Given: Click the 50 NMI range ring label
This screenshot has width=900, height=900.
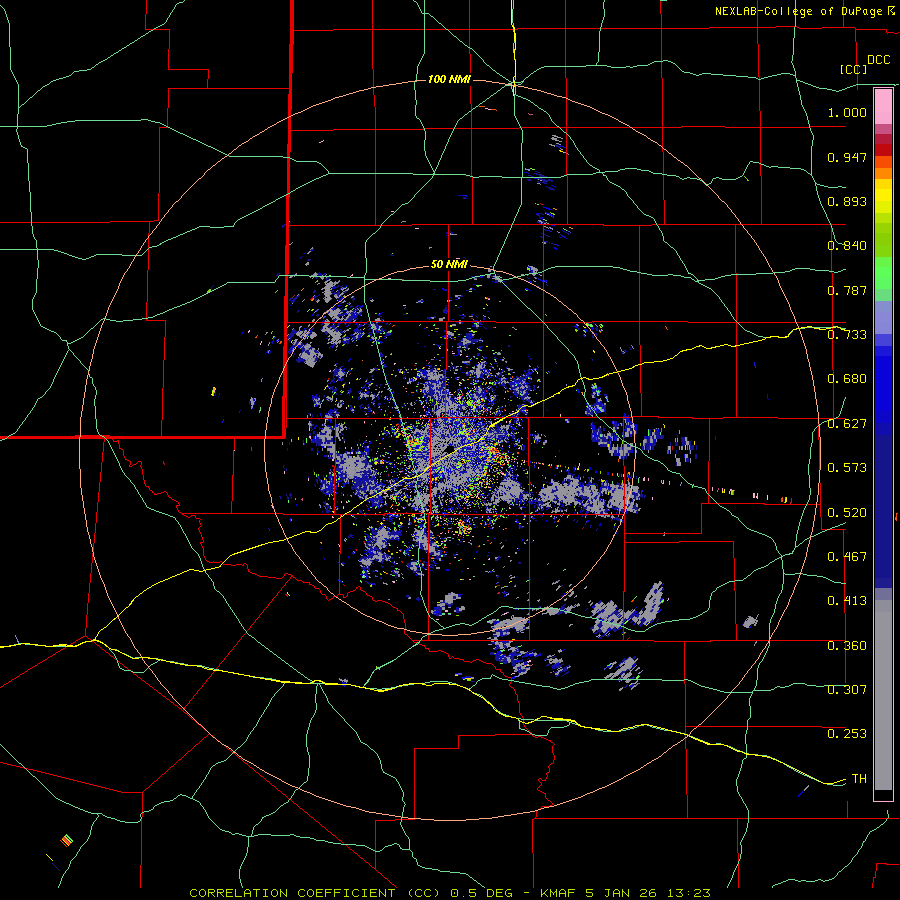Looking at the screenshot, I should pyautogui.click(x=449, y=264).
